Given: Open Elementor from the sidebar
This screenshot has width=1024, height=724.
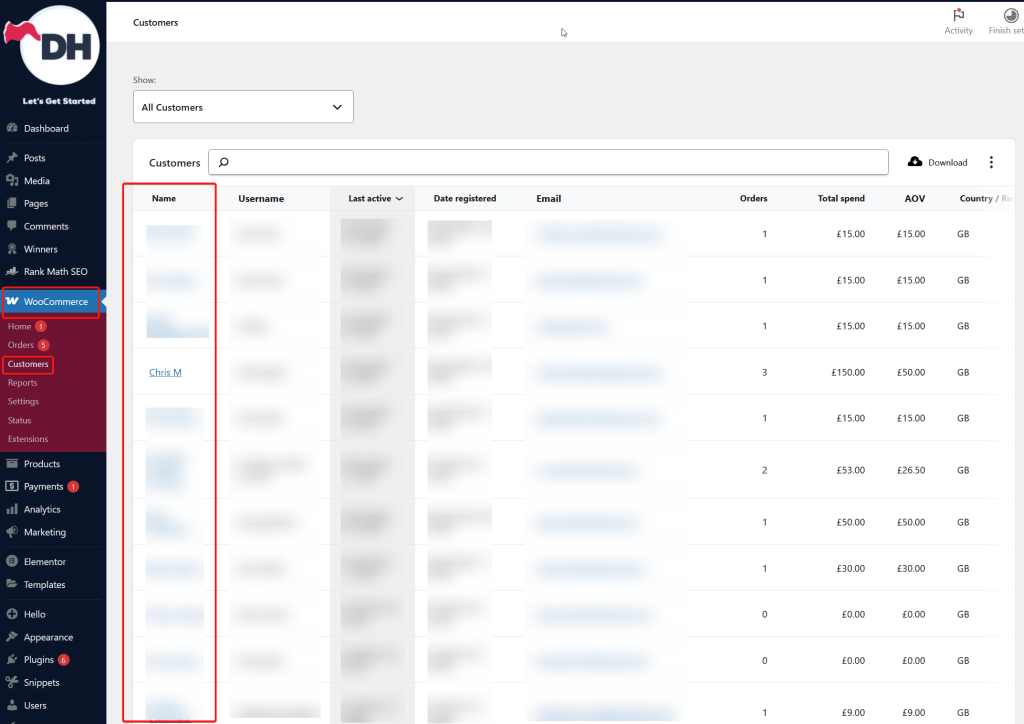Looking at the screenshot, I should click(x=45, y=562).
